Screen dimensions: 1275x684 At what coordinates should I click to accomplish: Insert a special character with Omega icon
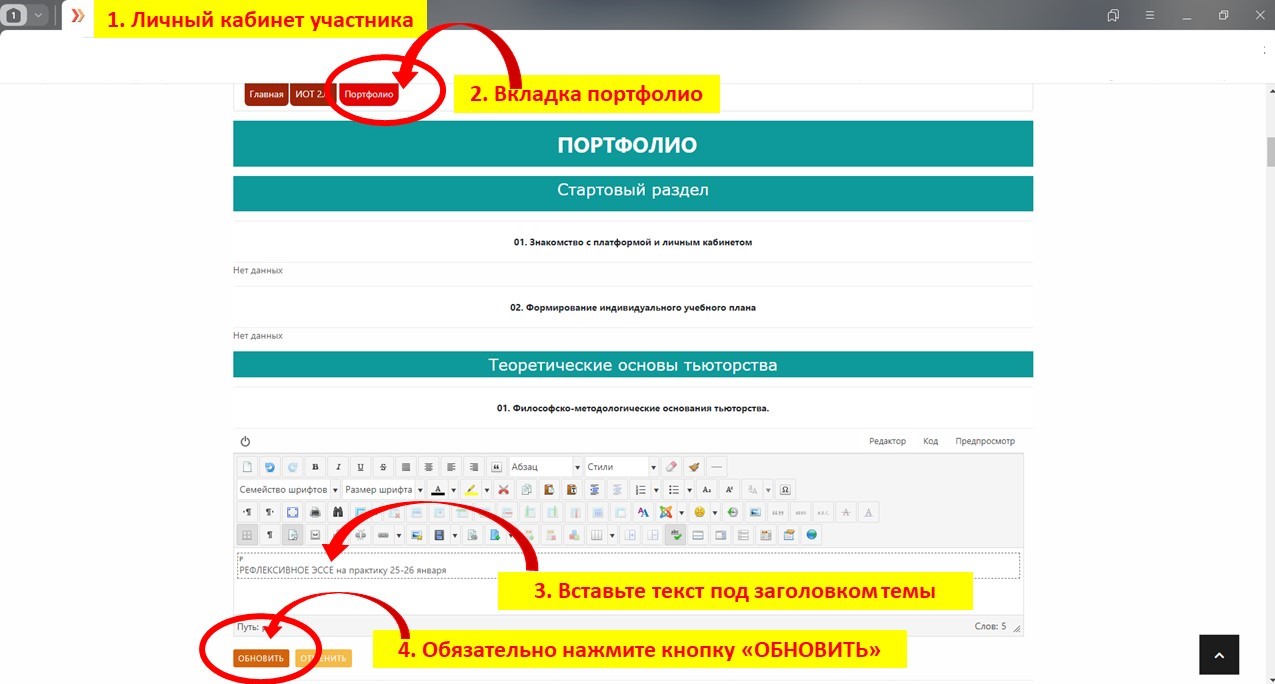[x=785, y=490]
